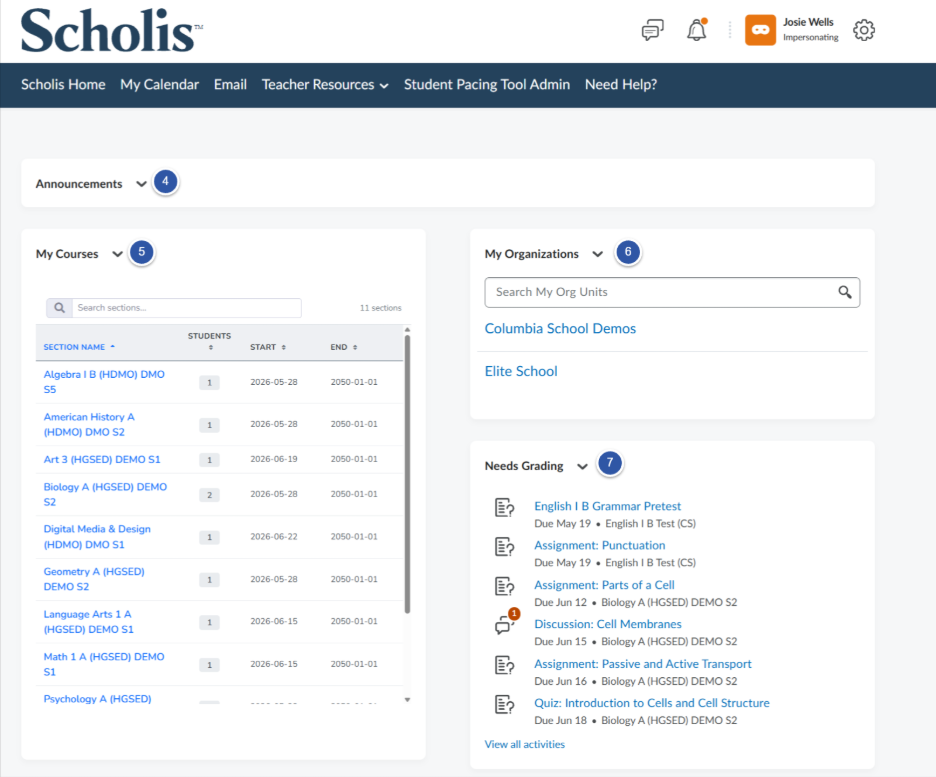Screen dimensions: 936x777
Task: Open the admin tools gear icon
Action: [x=864, y=30]
